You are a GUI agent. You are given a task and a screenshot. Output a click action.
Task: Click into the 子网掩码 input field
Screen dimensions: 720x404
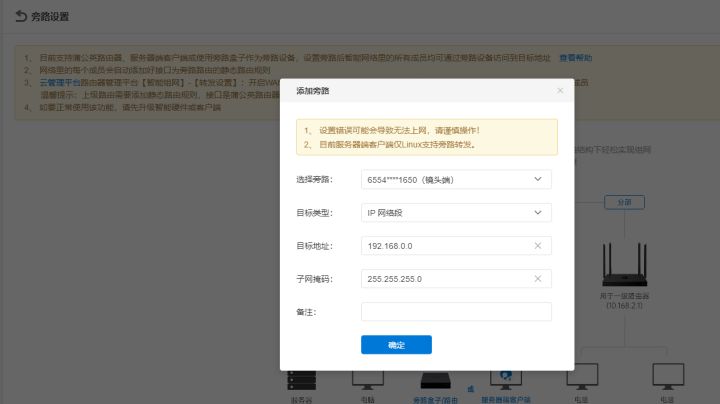click(445, 279)
